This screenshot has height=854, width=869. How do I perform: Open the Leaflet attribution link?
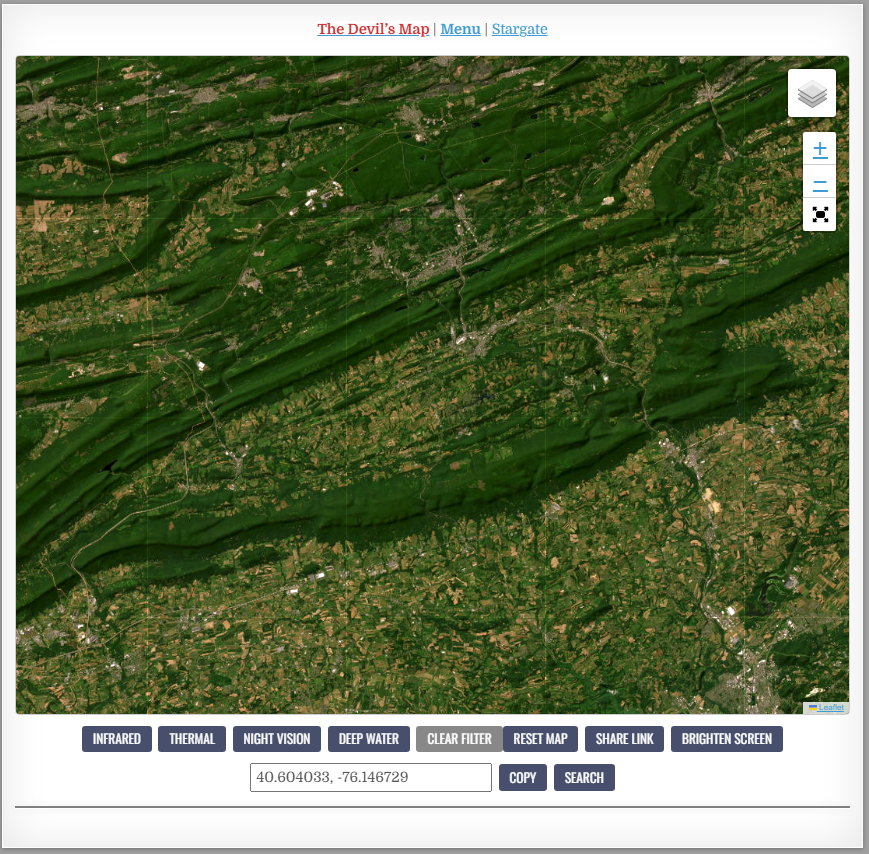[830, 707]
